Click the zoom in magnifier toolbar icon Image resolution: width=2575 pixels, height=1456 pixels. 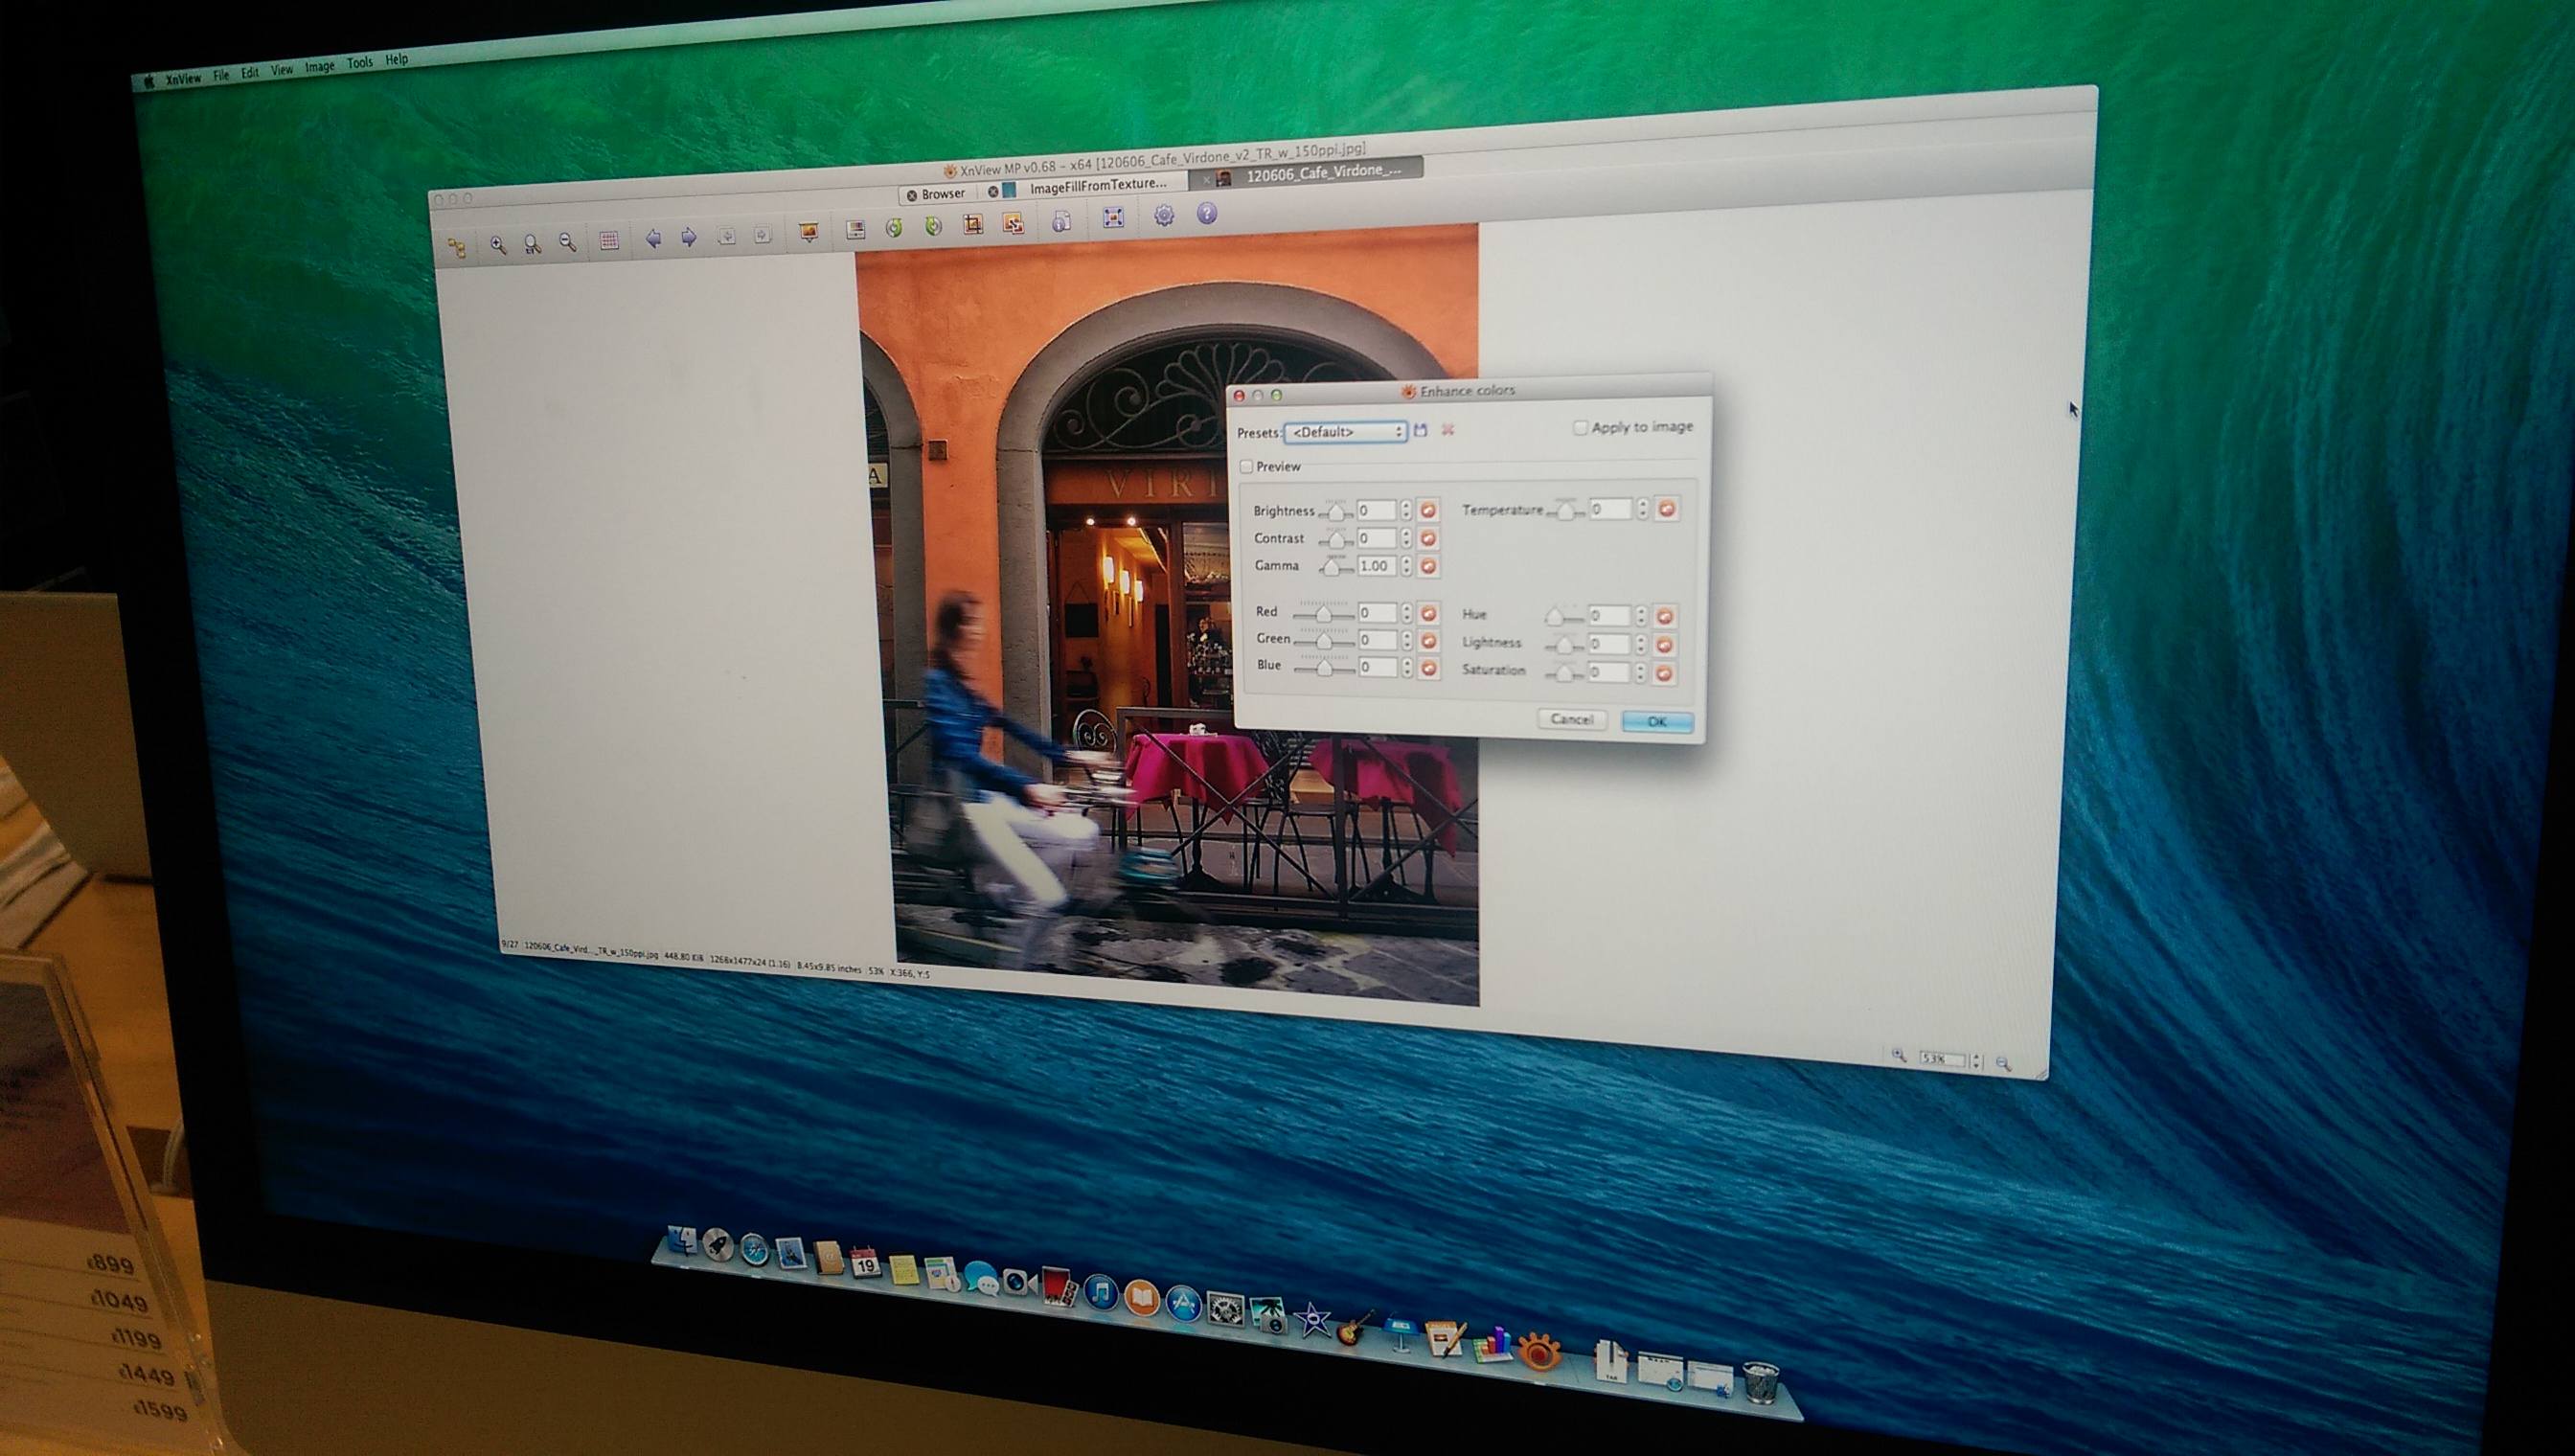coord(497,245)
